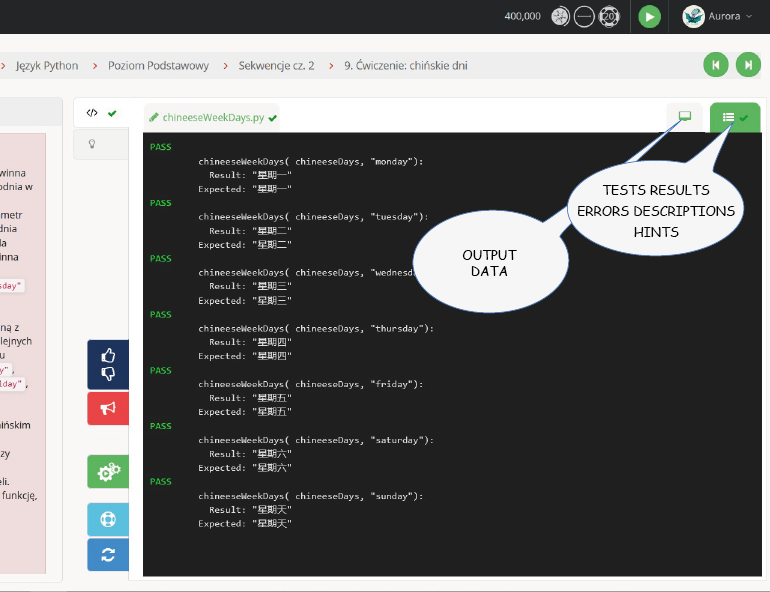Click the red megaphone report button

click(x=108, y=408)
